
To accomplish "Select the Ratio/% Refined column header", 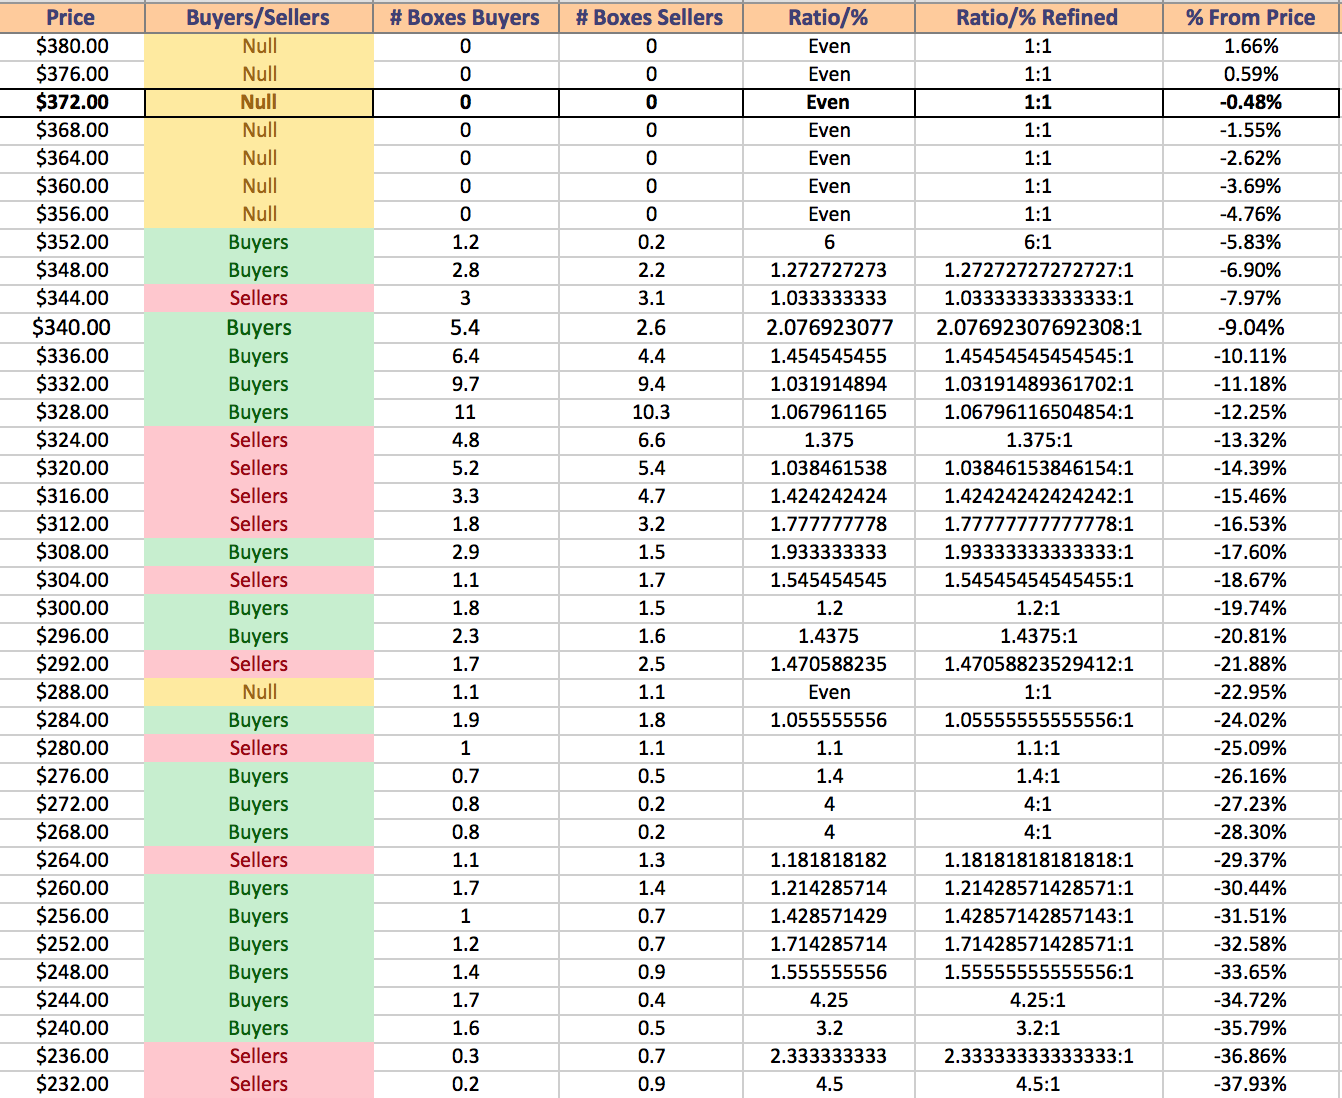I will [x=1038, y=17].
